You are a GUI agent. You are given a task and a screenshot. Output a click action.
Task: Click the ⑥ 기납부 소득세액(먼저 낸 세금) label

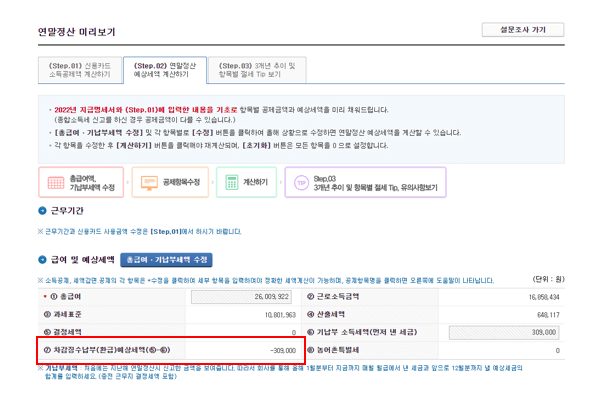click(362, 332)
